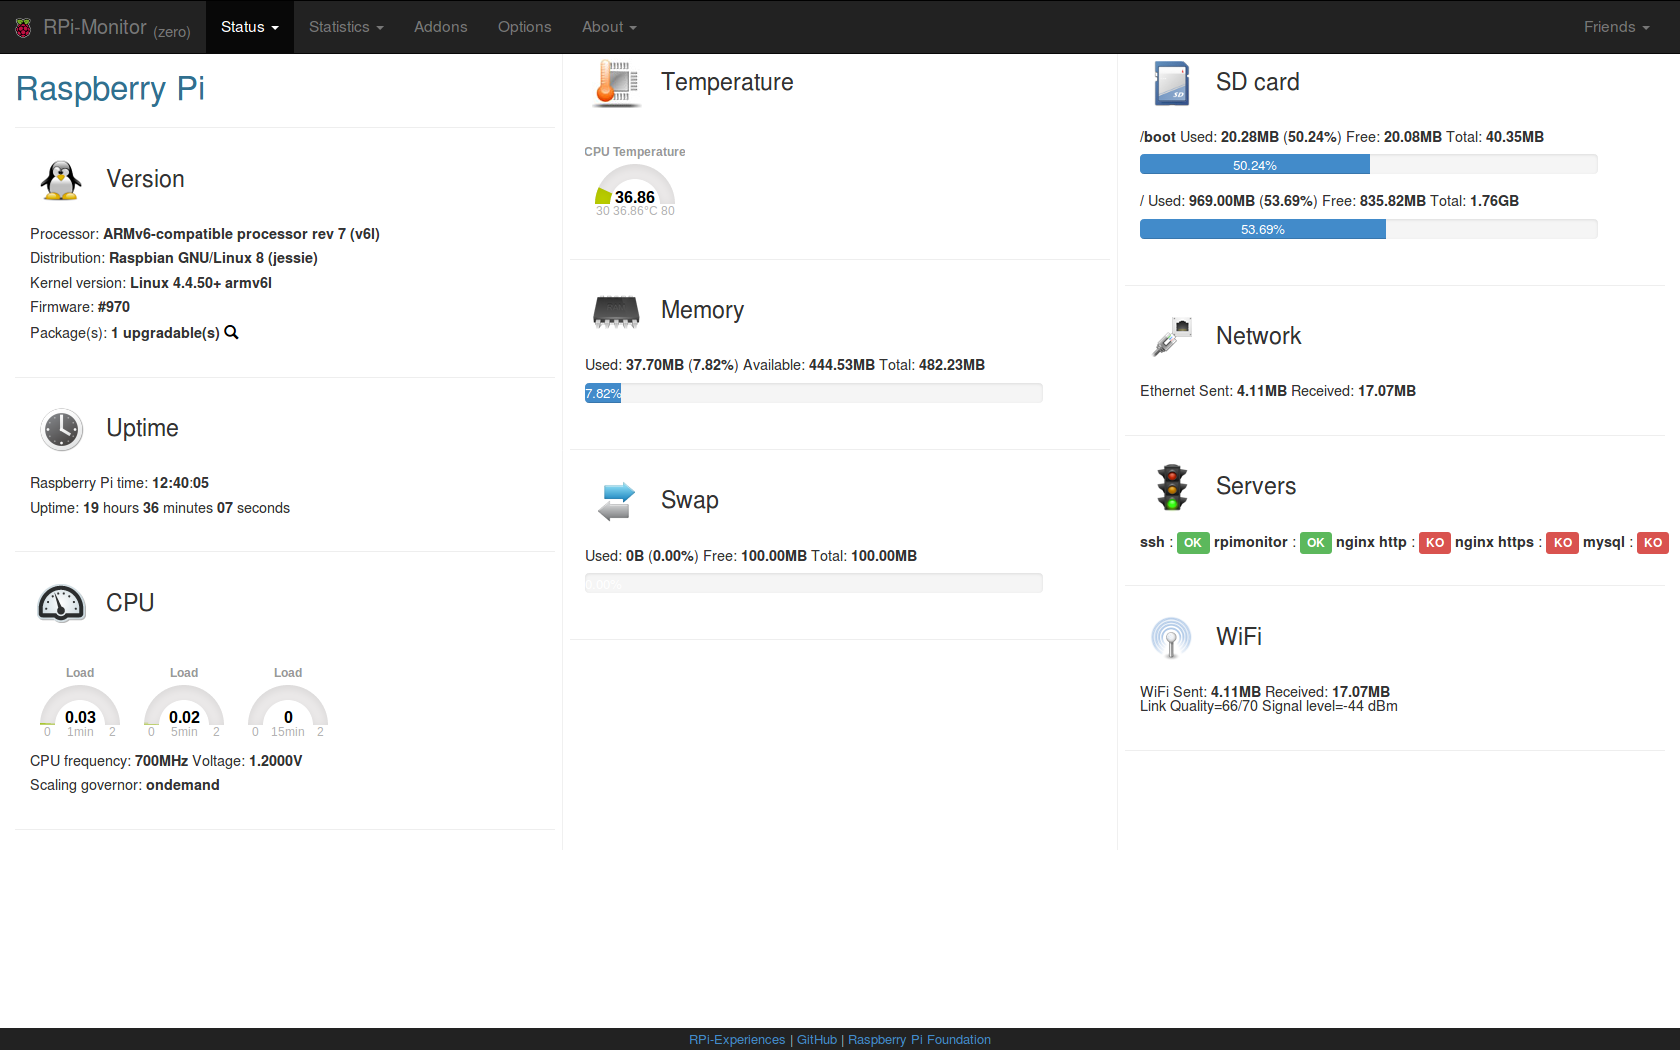Expand the Friends dropdown
The width and height of the screenshot is (1680, 1050).
(1616, 27)
